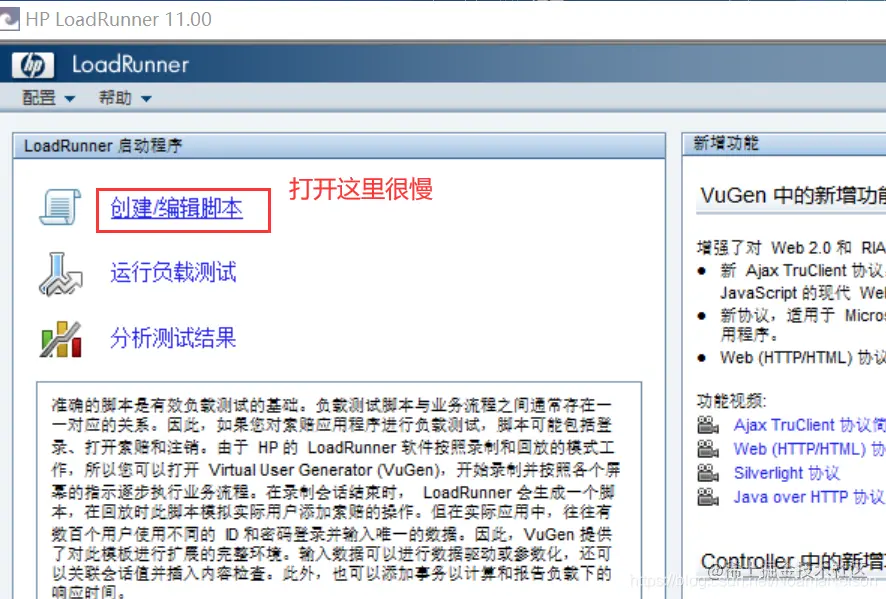The height and width of the screenshot is (599, 886).
Task: Open the 分析测试结果 link
Action: tap(173, 338)
